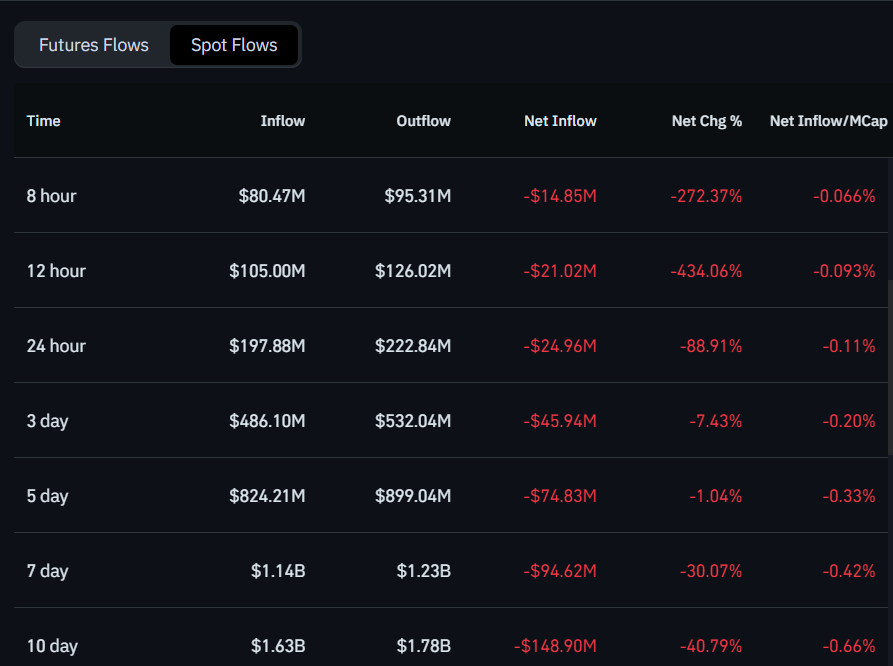Viewport: 893px width, 666px height.
Task: Click the Time column header
Action: 44,121
